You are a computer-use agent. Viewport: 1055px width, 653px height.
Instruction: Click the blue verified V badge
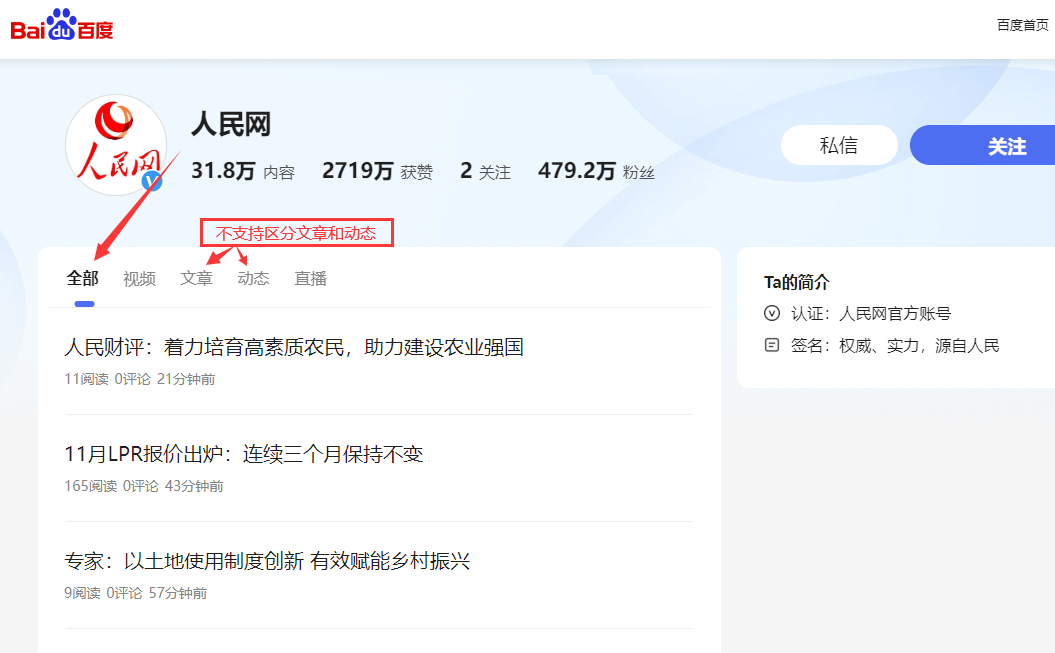coord(152,180)
